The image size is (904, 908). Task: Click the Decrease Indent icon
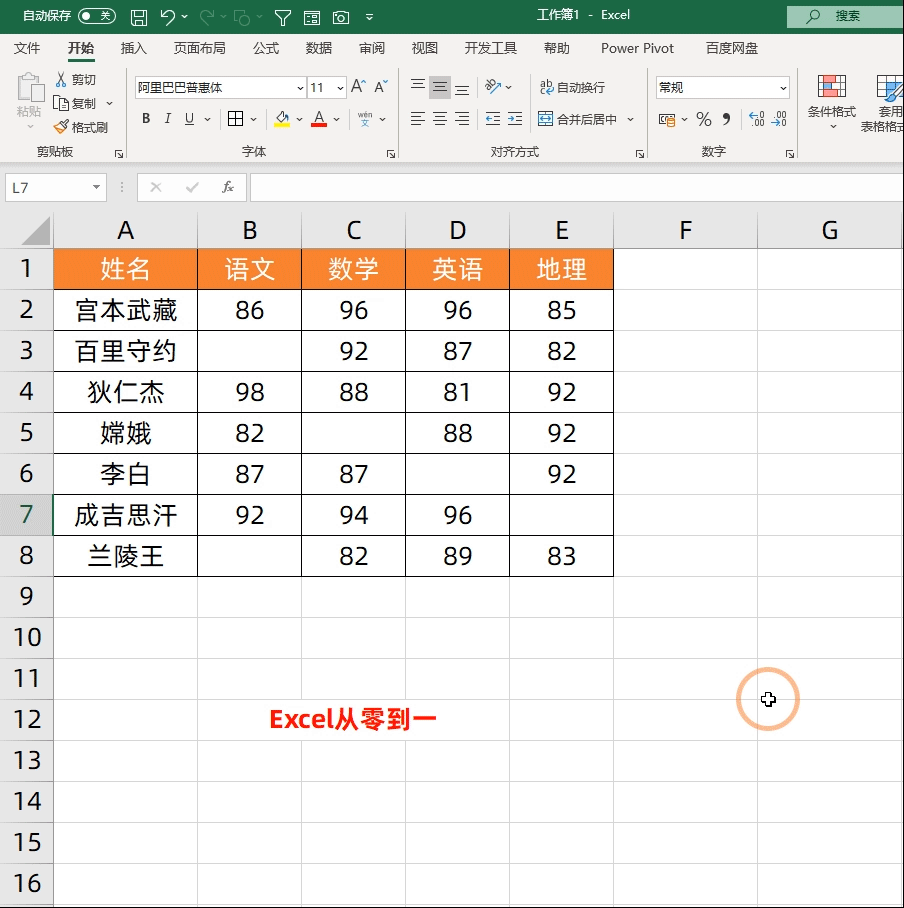point(493,119)
